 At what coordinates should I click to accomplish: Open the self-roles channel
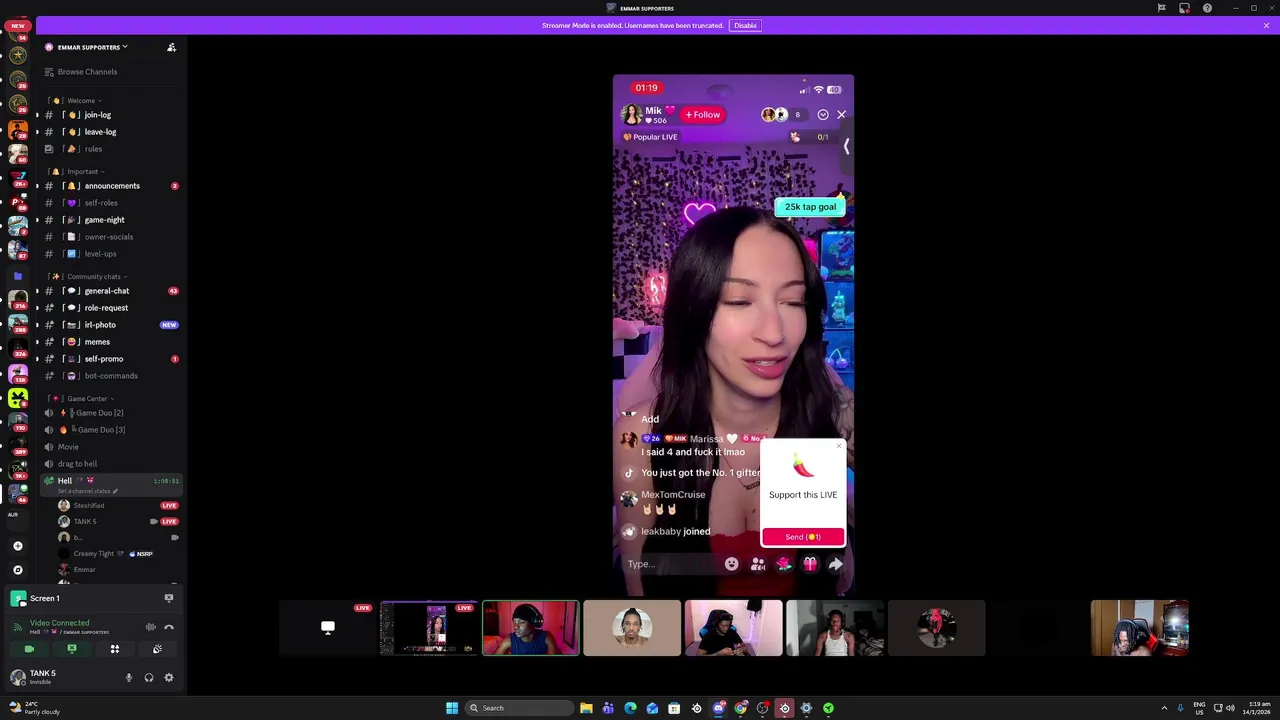click(110, 203)
